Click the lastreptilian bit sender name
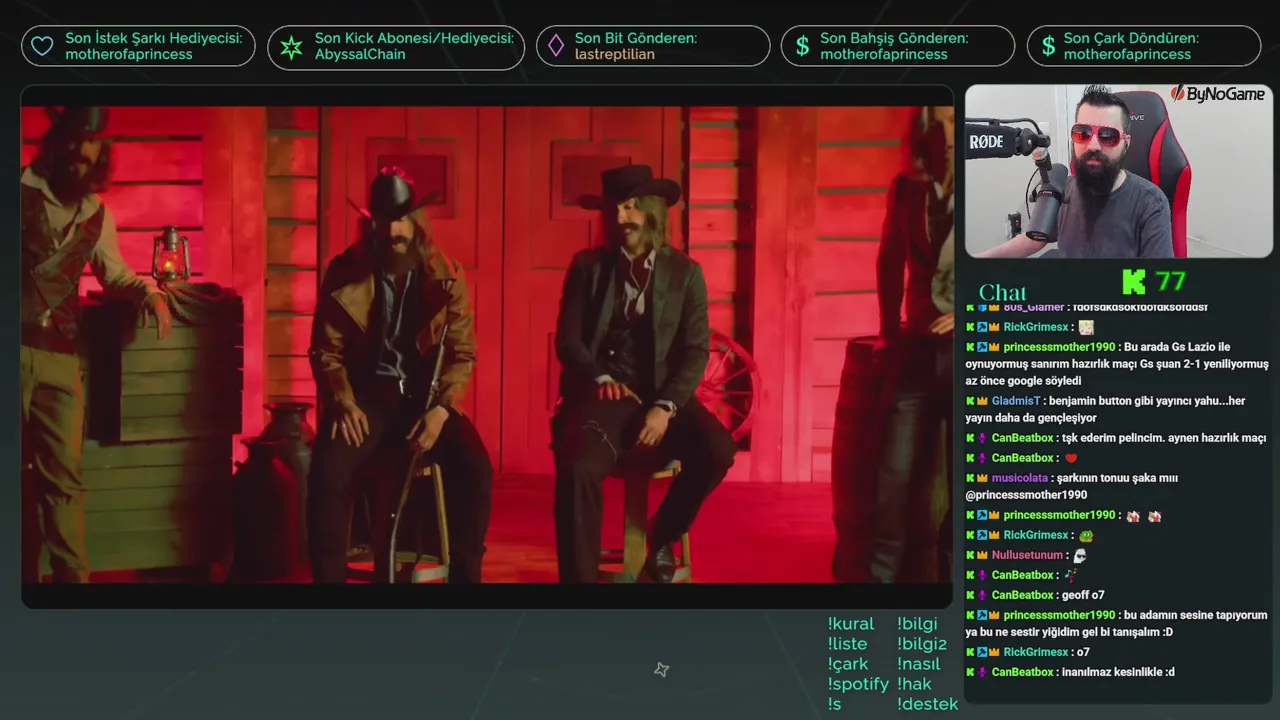 pos(615,54)
